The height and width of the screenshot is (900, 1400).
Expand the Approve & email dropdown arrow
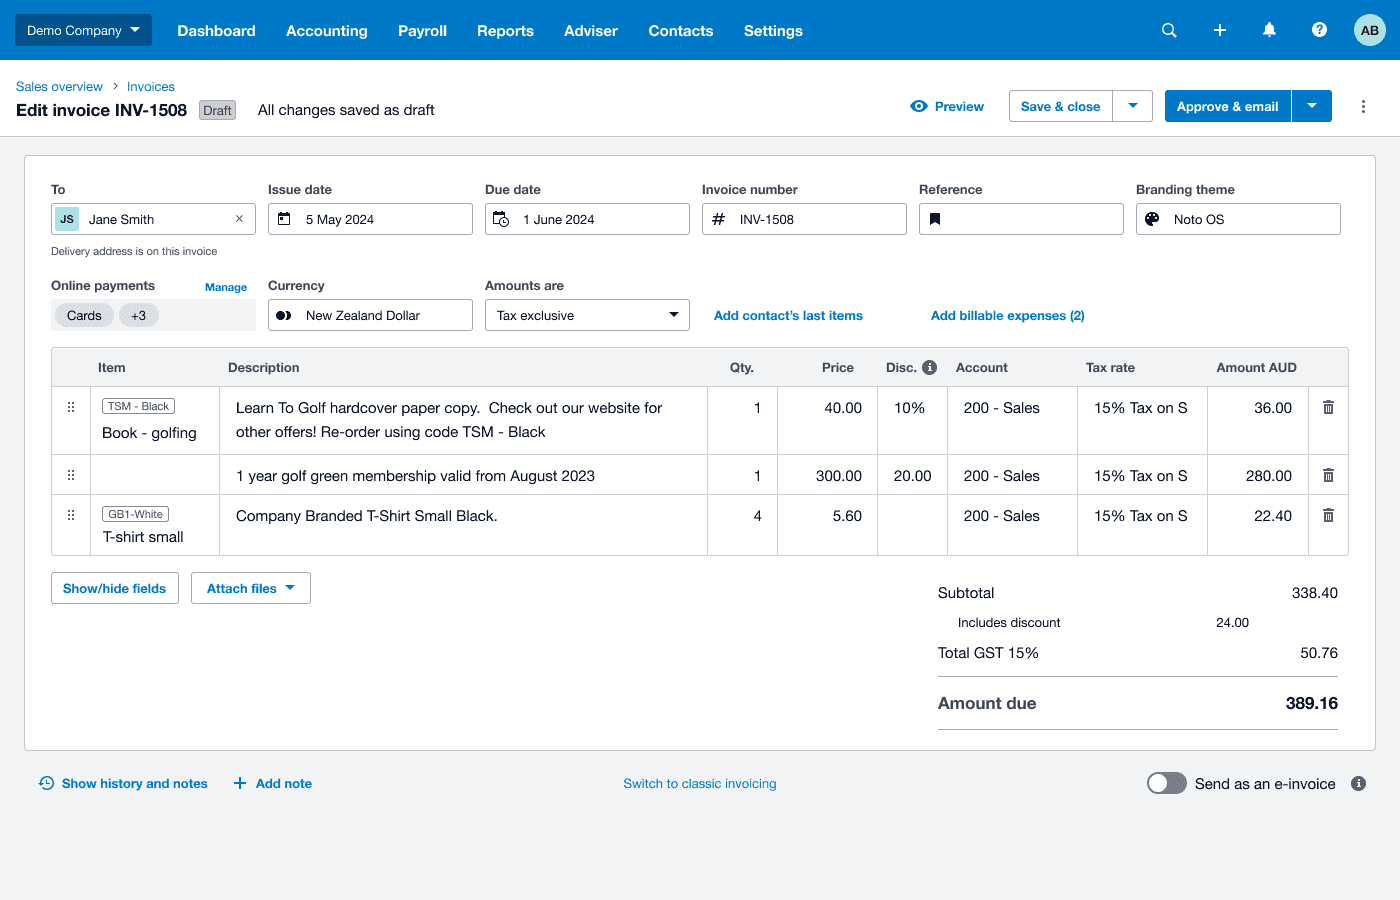[1311, 106]
